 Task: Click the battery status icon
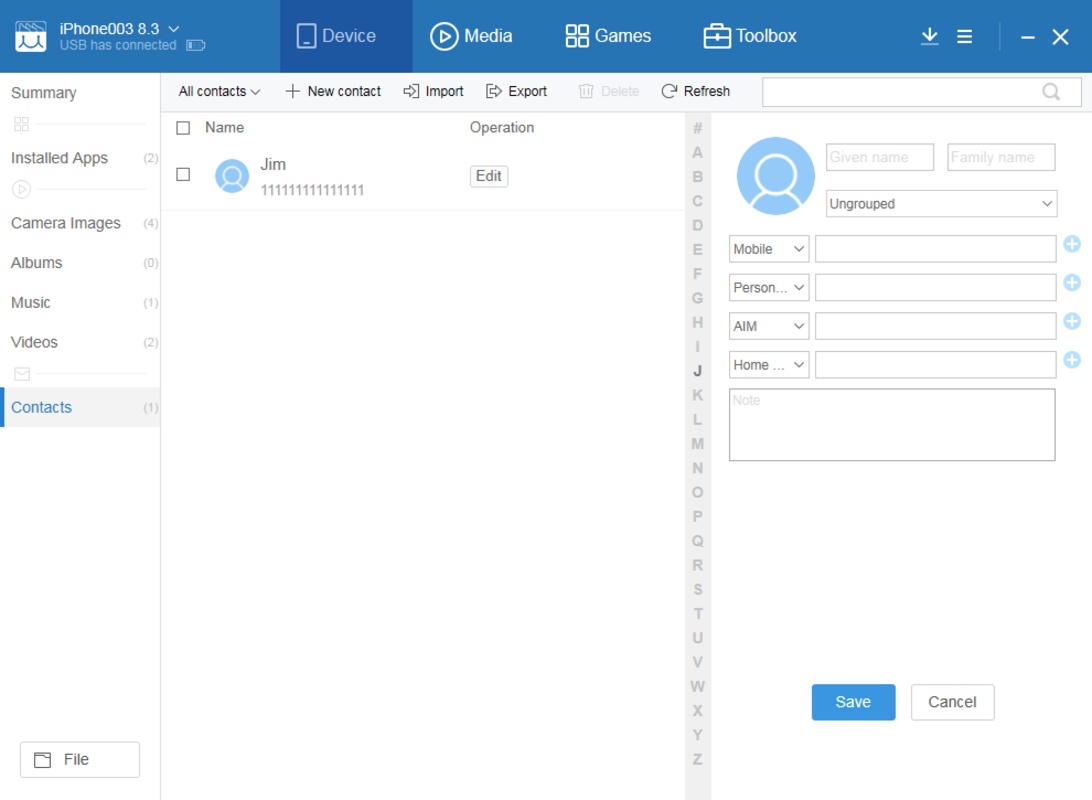196,46
